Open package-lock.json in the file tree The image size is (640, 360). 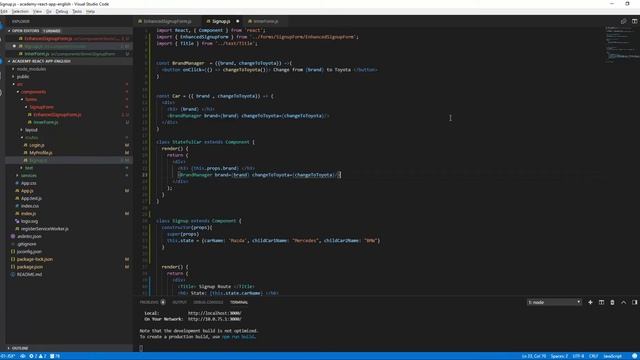coord(35,259)
